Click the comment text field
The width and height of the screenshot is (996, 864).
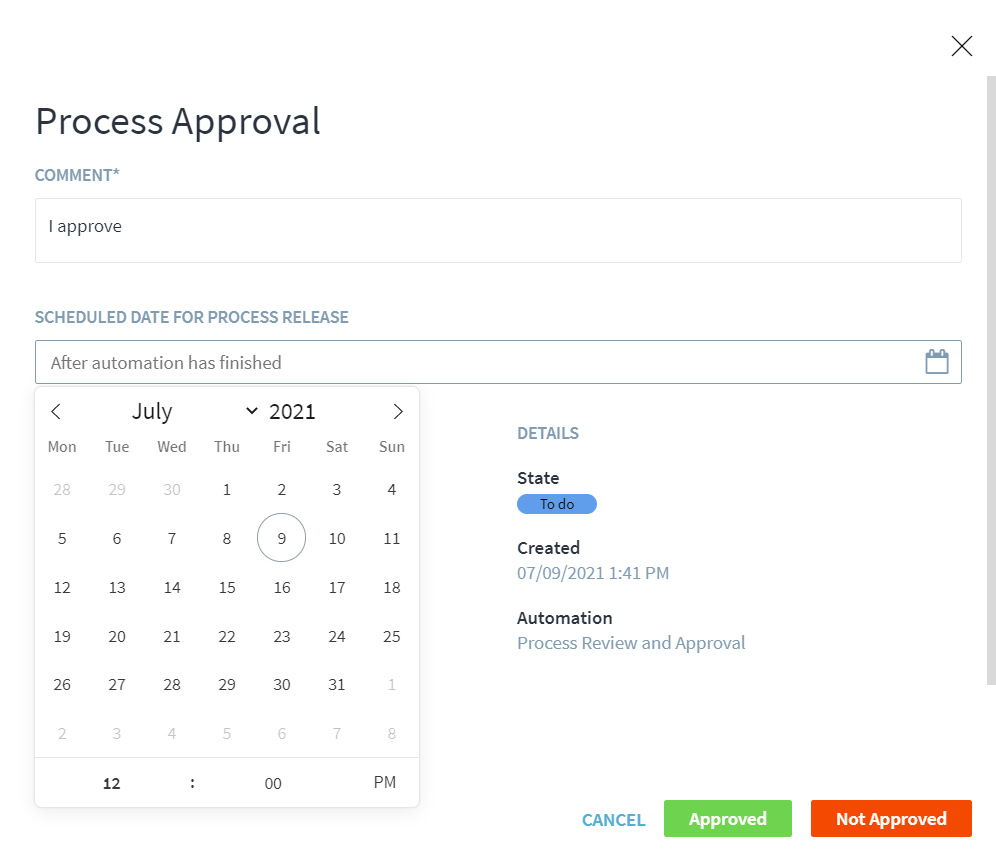point(498,230)
